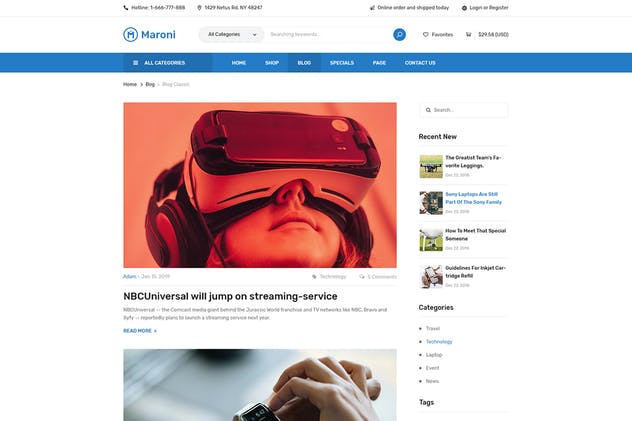The image size is (632, 421).
Task: Expand the All Categories search dropdown
Action: click(231, 34)
